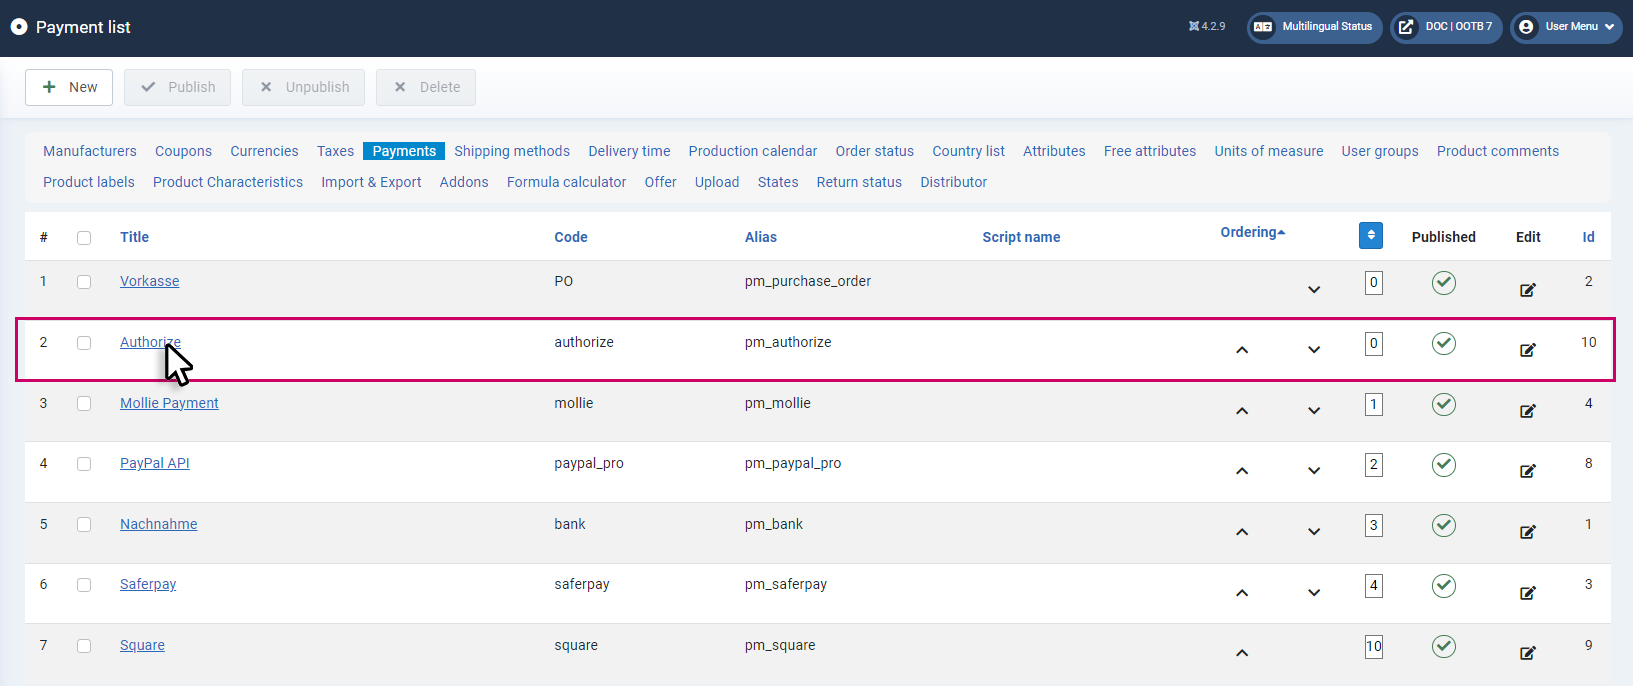The image size is (1633, 686).
Task: Sort by the Title column header
Action: (134, 237)
